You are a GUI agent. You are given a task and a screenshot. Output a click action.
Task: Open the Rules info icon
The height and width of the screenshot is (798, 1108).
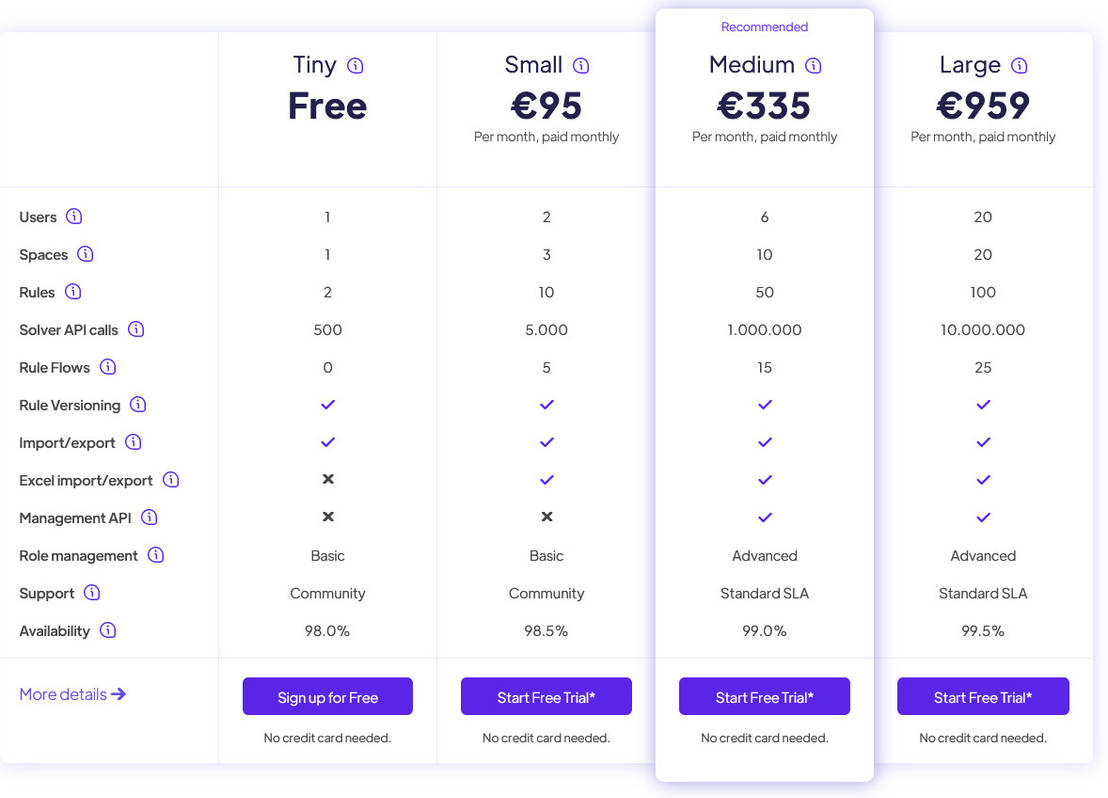(x=75, y=292)
